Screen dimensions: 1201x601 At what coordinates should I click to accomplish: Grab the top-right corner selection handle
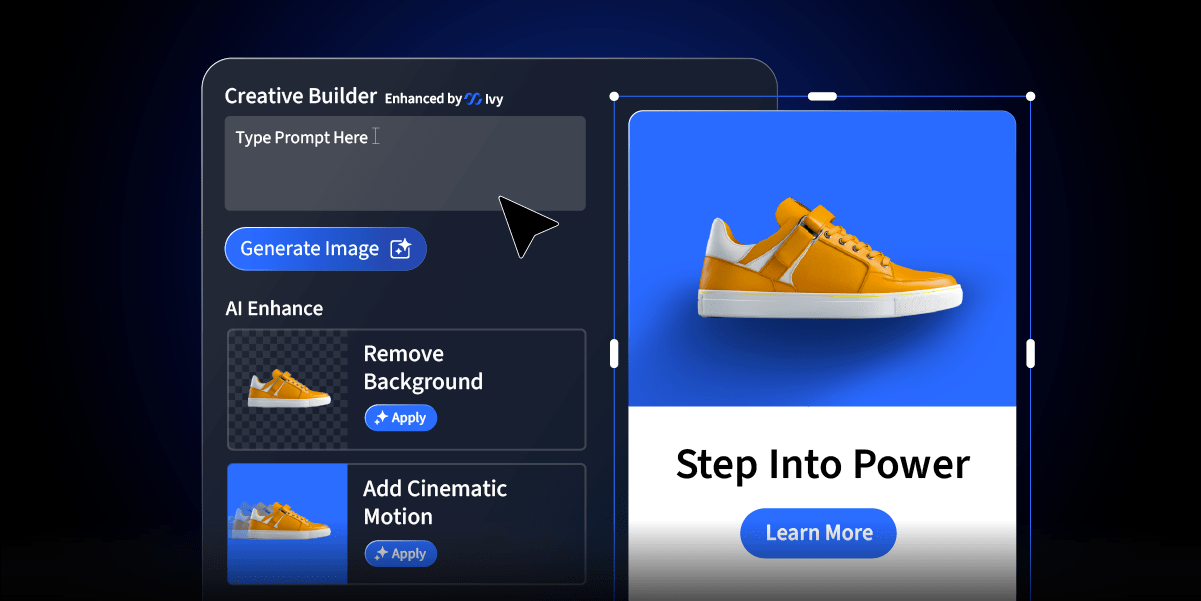1030,97
